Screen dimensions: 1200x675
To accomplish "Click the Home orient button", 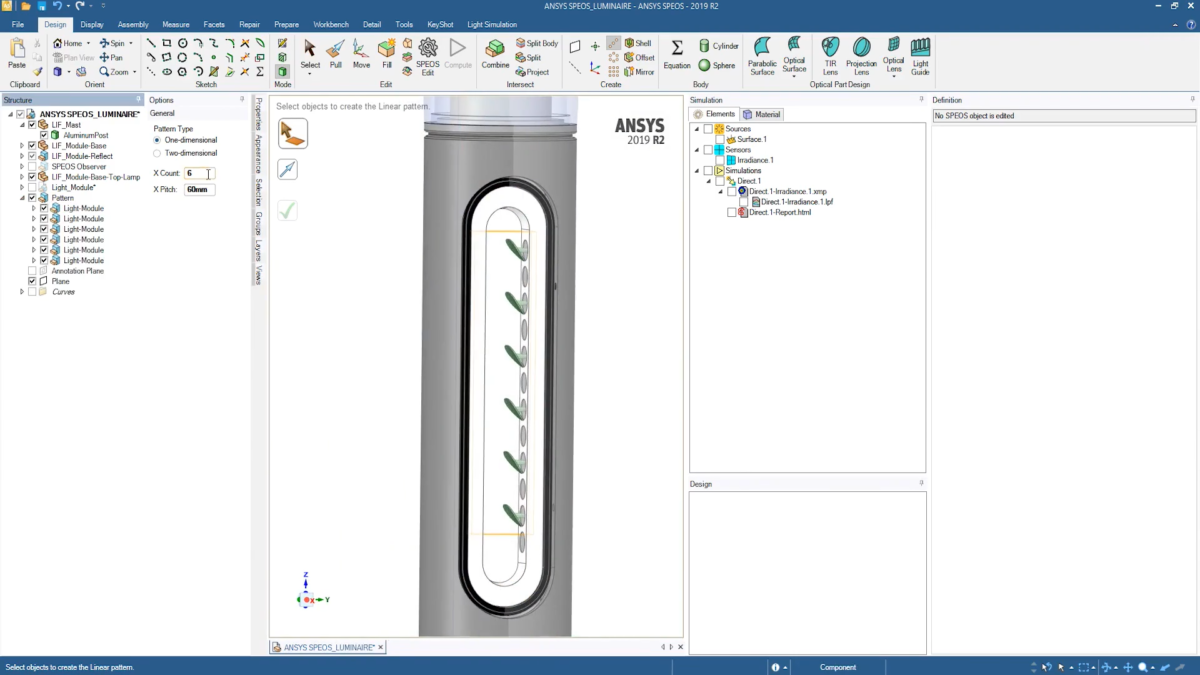I will click(69, 44).
